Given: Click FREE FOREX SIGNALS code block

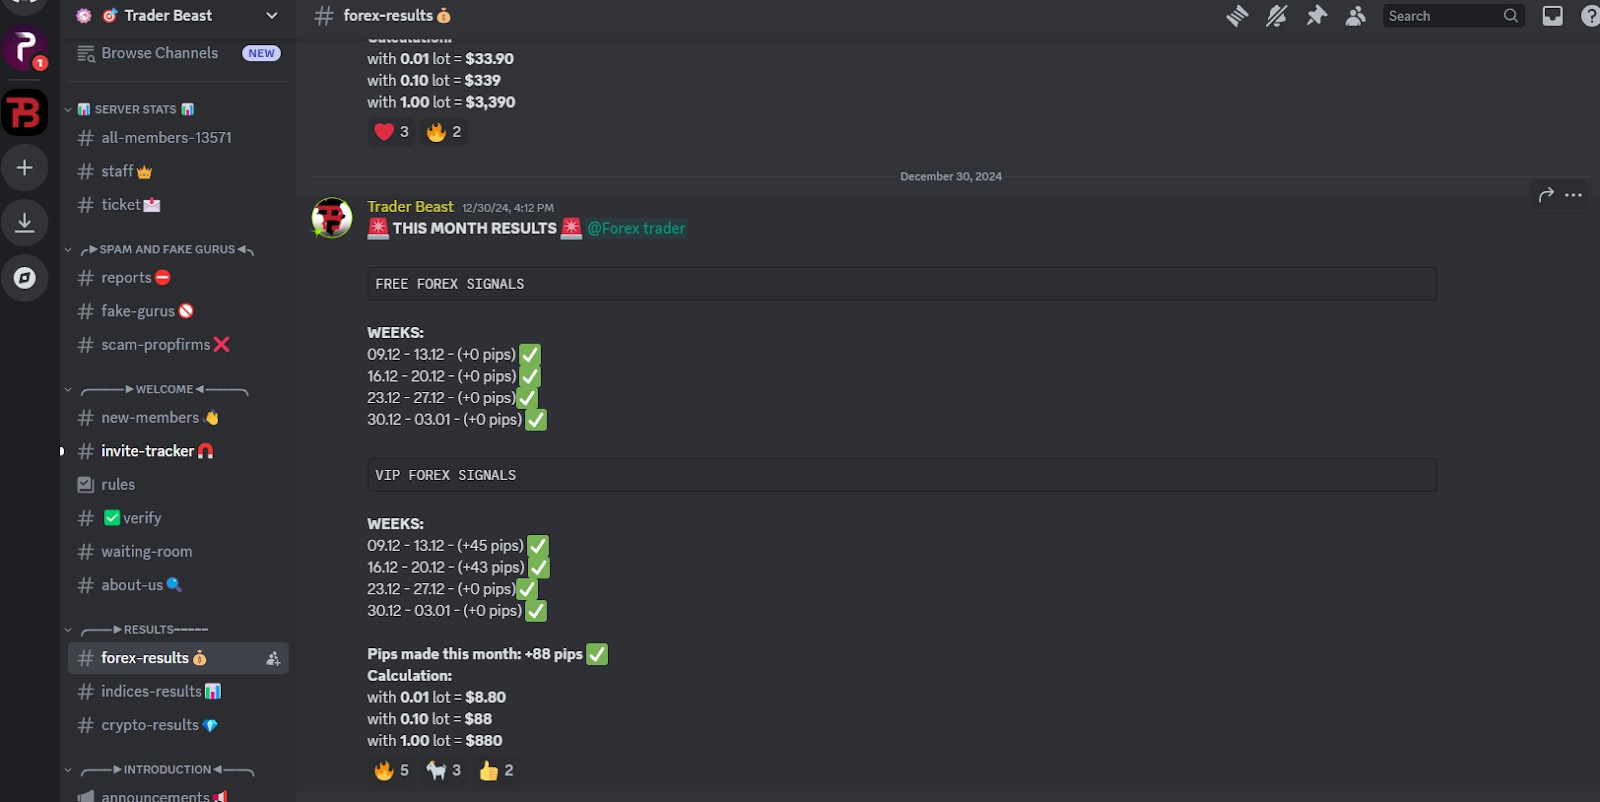Looking at the screenshot, I should tap(902, 284).
